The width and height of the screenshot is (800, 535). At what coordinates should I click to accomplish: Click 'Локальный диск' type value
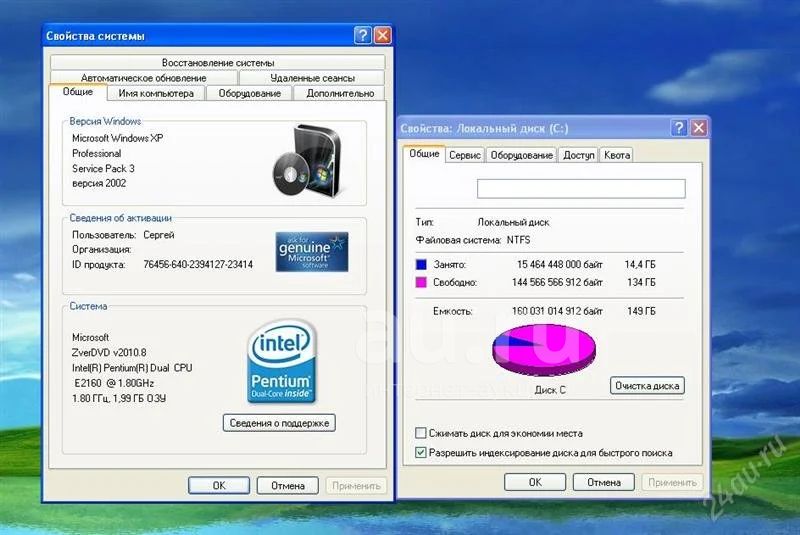tap(513, 222)
